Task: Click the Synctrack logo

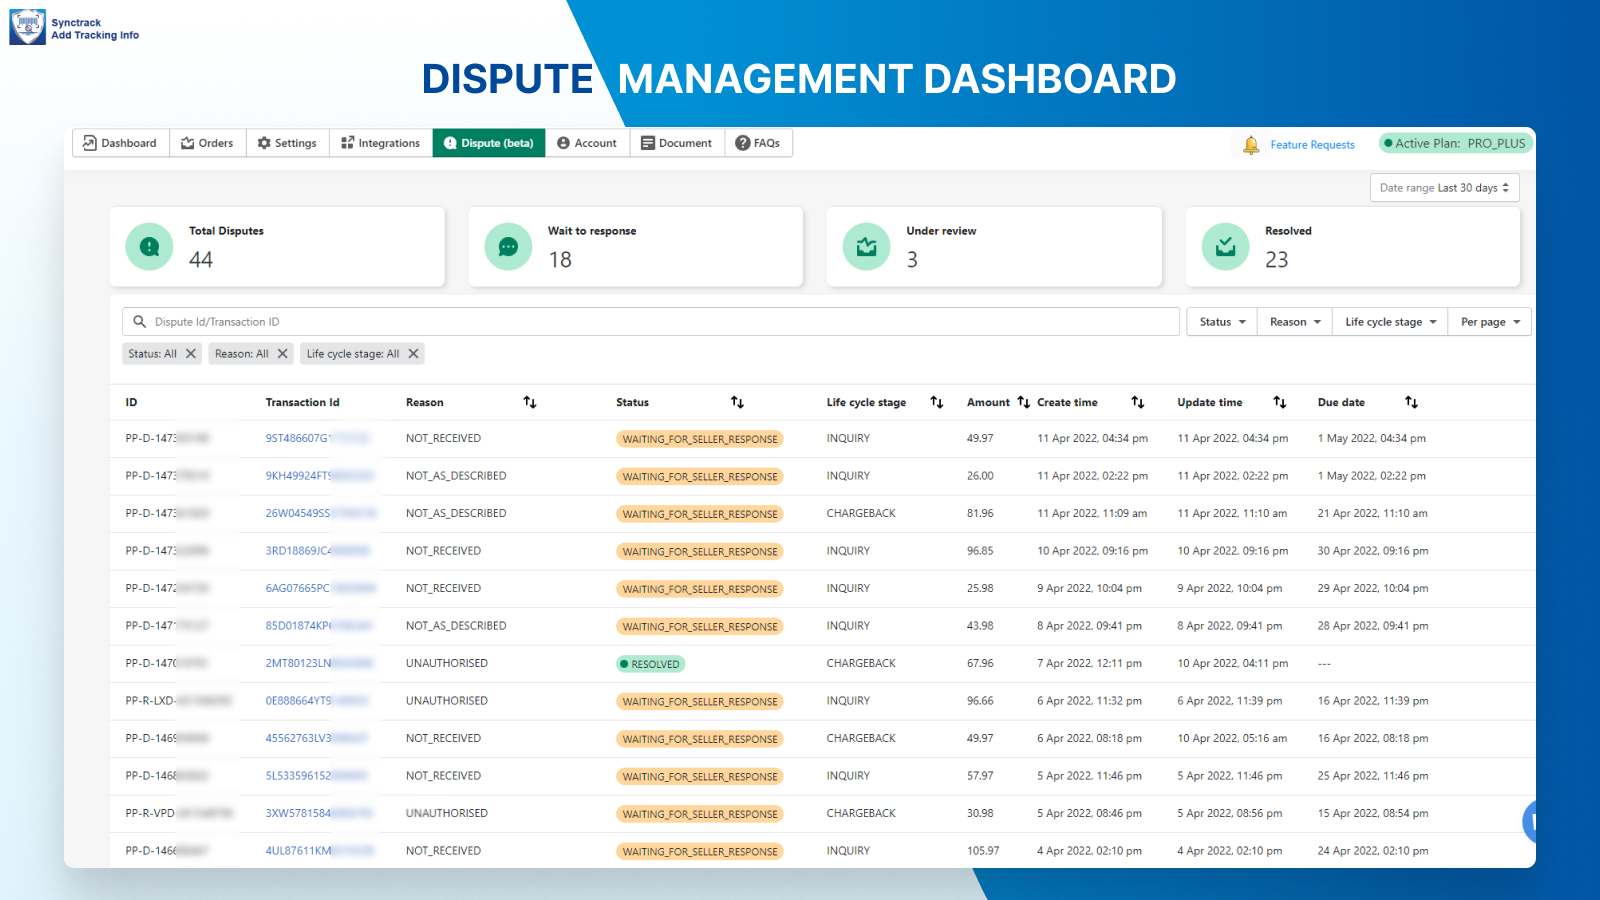Action: [28, 25]
